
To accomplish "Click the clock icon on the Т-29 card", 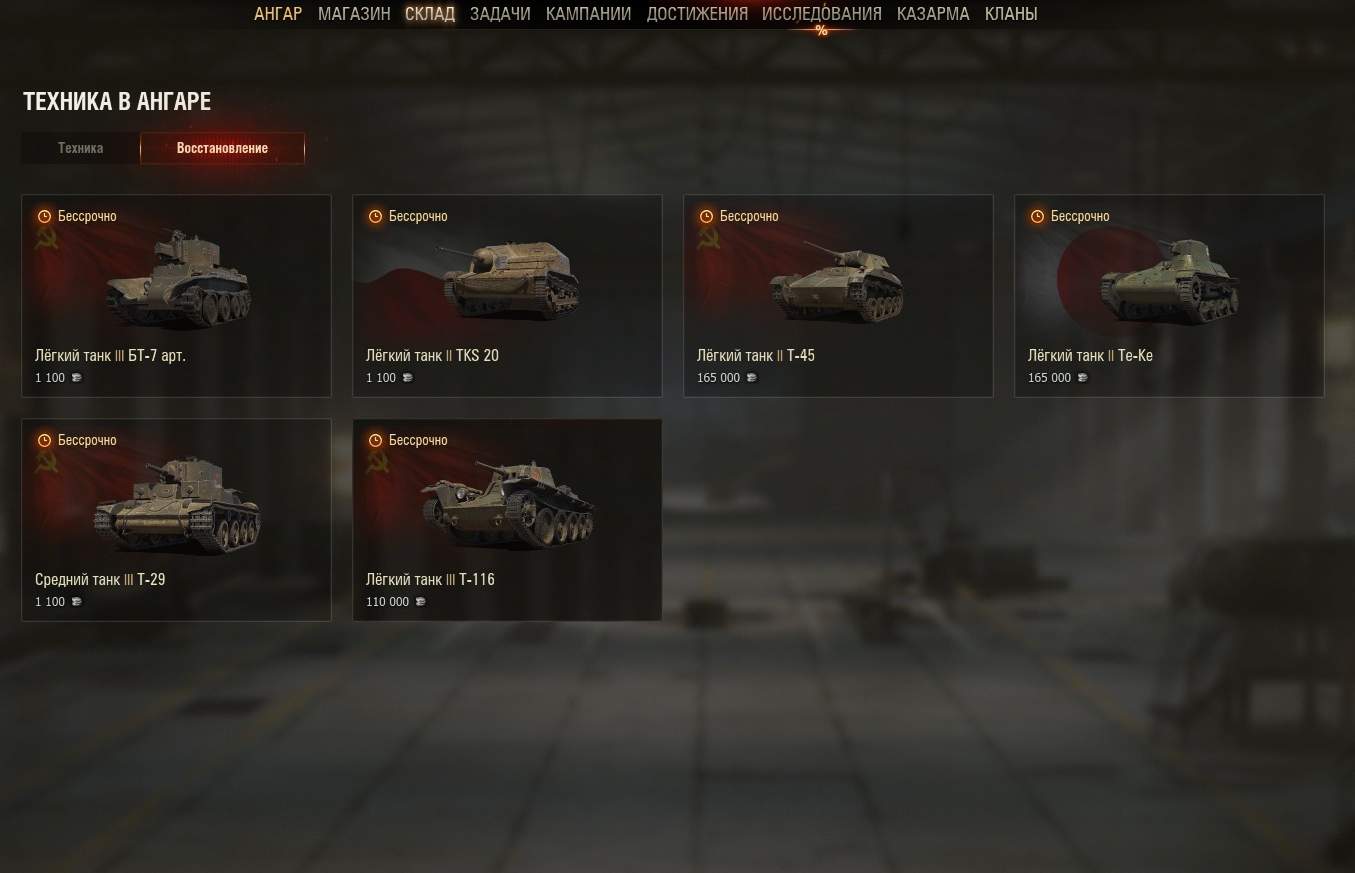I will click(44, 440).
